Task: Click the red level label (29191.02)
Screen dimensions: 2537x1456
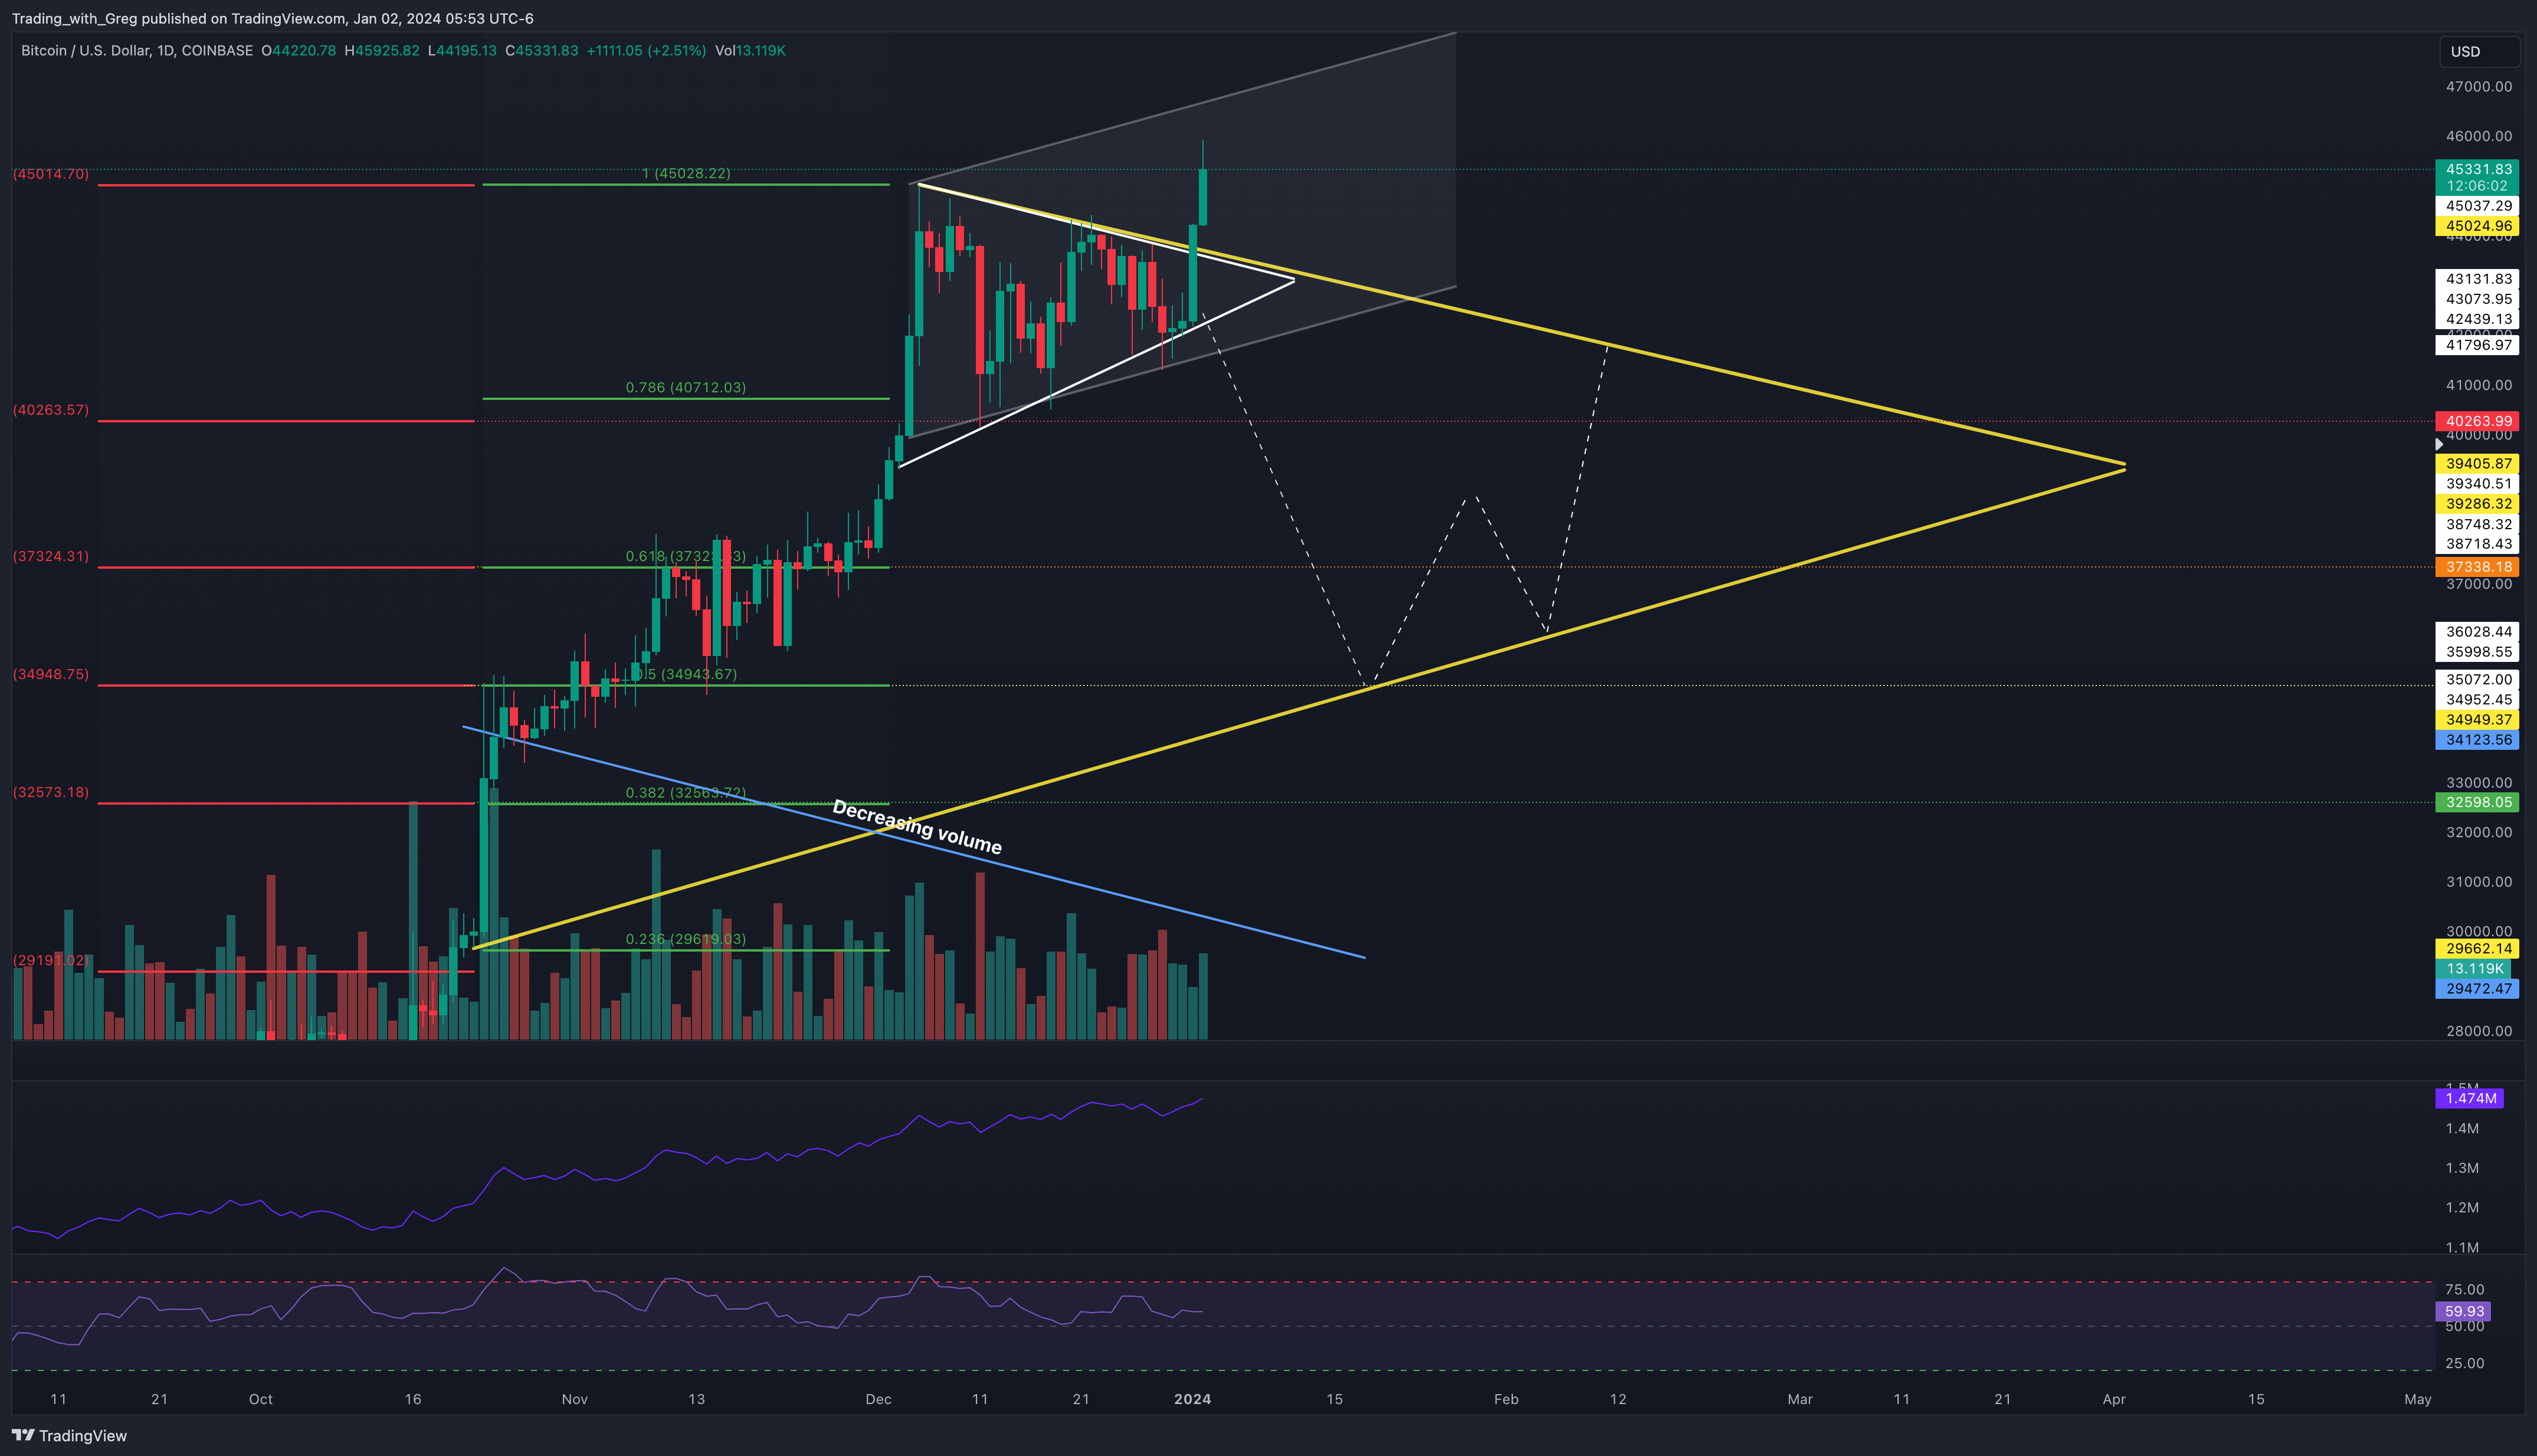Action: pyautogui.click(x=51, y=960)
